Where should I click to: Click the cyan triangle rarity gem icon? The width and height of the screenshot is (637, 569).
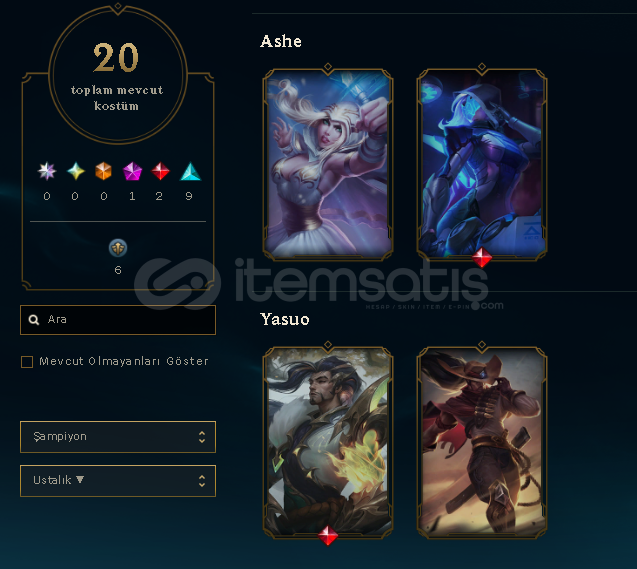(x=190, y=171)
